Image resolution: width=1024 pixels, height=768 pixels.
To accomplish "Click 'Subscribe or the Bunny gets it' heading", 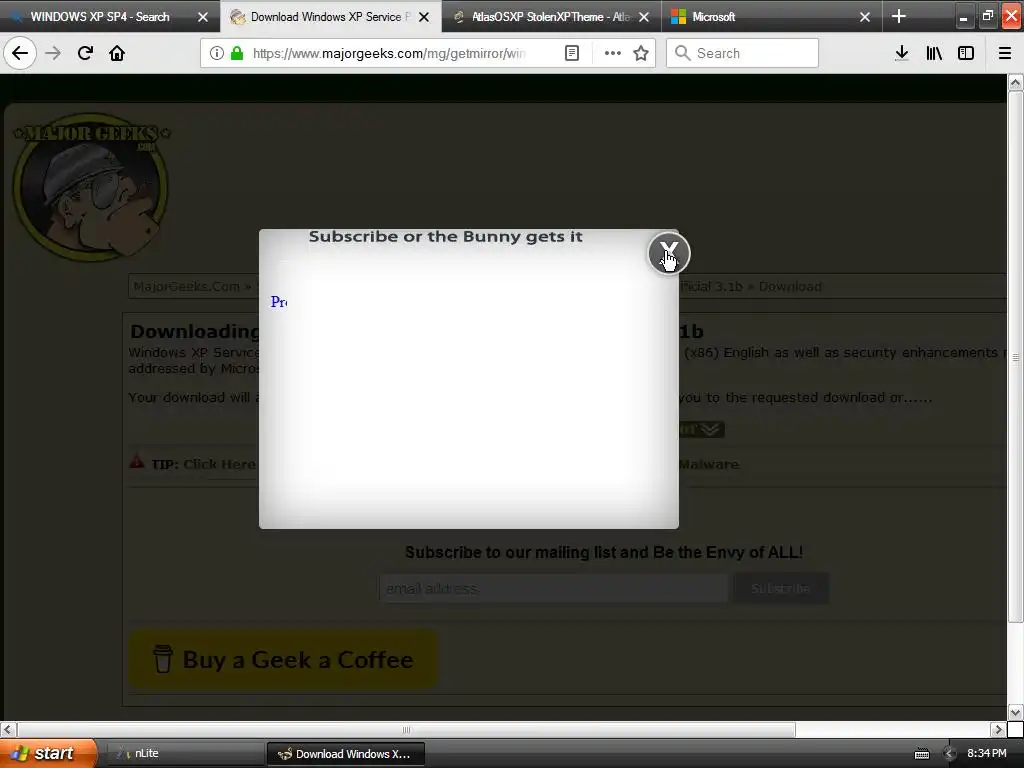I will [x=445, y=236].
